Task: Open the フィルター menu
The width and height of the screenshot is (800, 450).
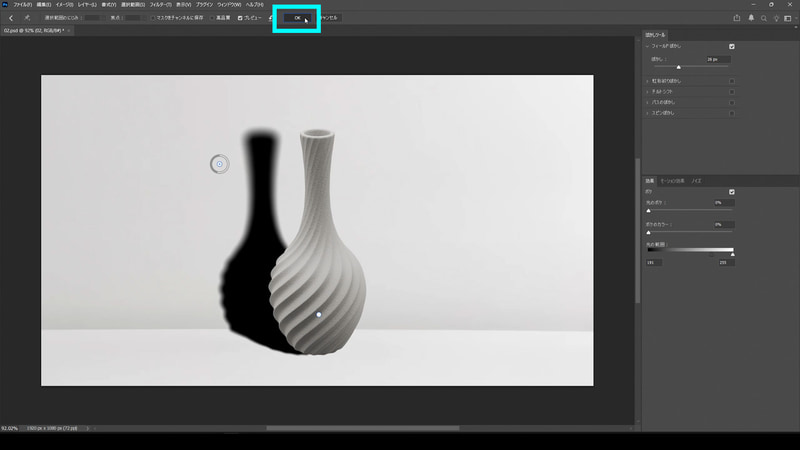Action: tap(160, 5)
